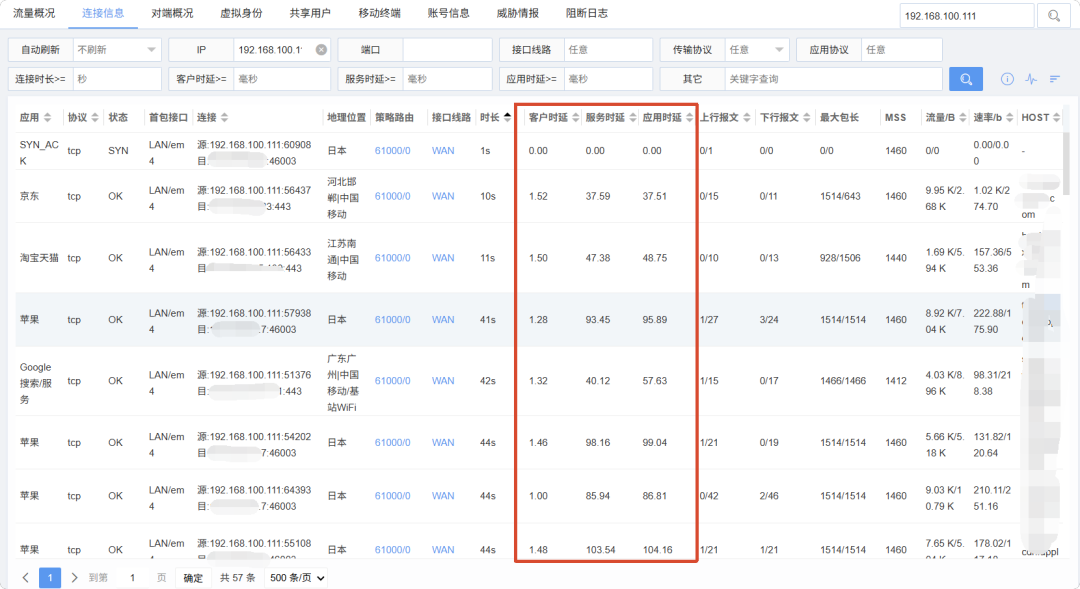Open the column filter lines icon
Viewport: 1080px width, 589px height.
1055,79
